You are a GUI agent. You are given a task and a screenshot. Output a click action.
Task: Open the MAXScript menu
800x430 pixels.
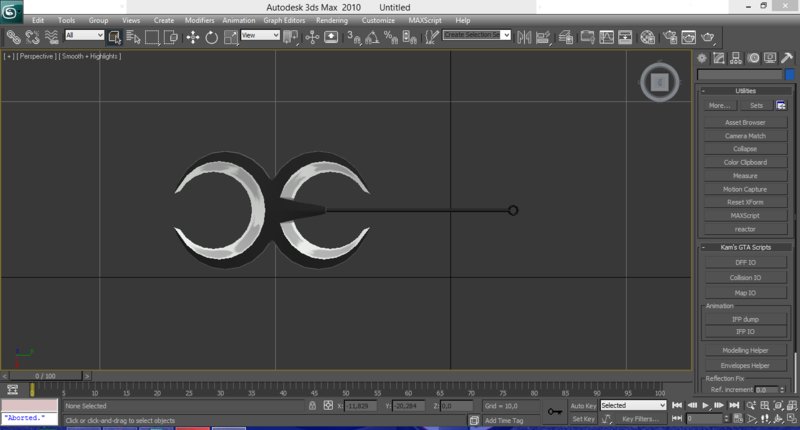[425, 20]
